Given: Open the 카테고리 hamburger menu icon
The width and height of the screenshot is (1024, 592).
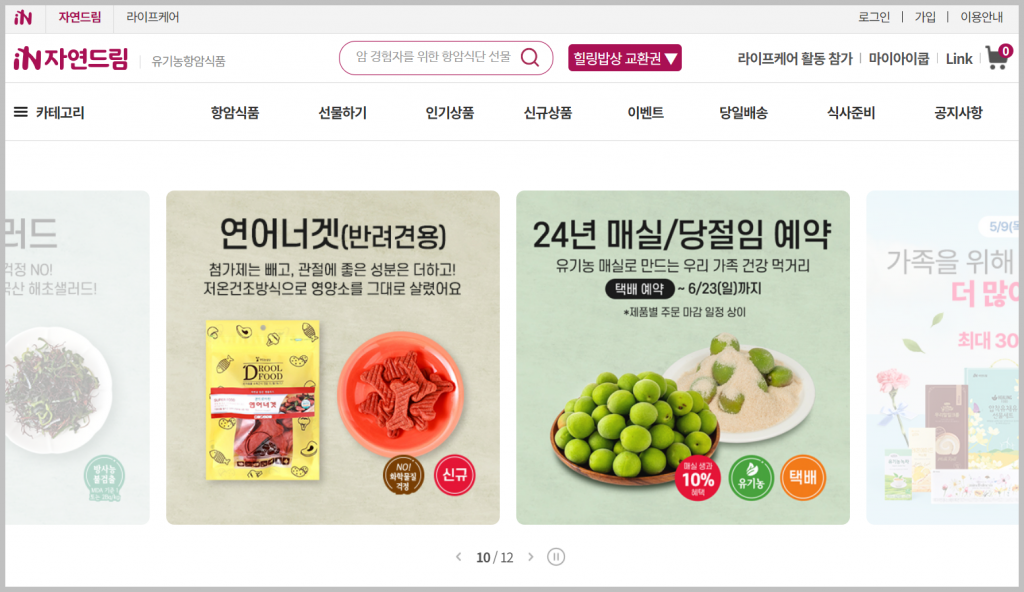Looking at the screenshot, I should click(x=21, y=112).
